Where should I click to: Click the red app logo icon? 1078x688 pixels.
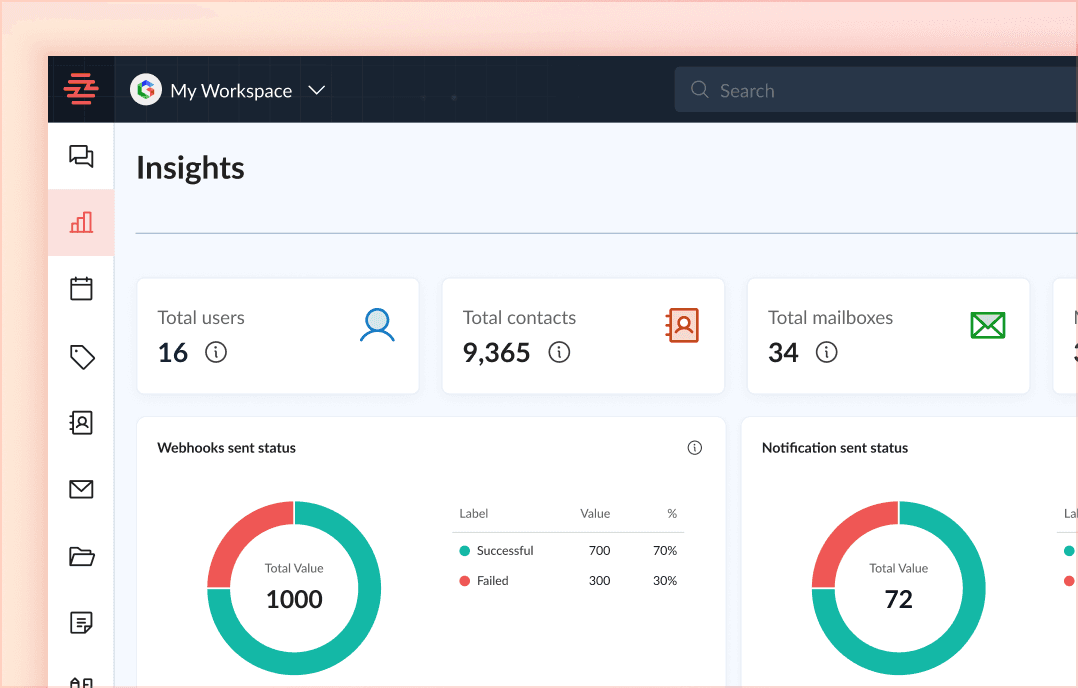pos(81,89)
